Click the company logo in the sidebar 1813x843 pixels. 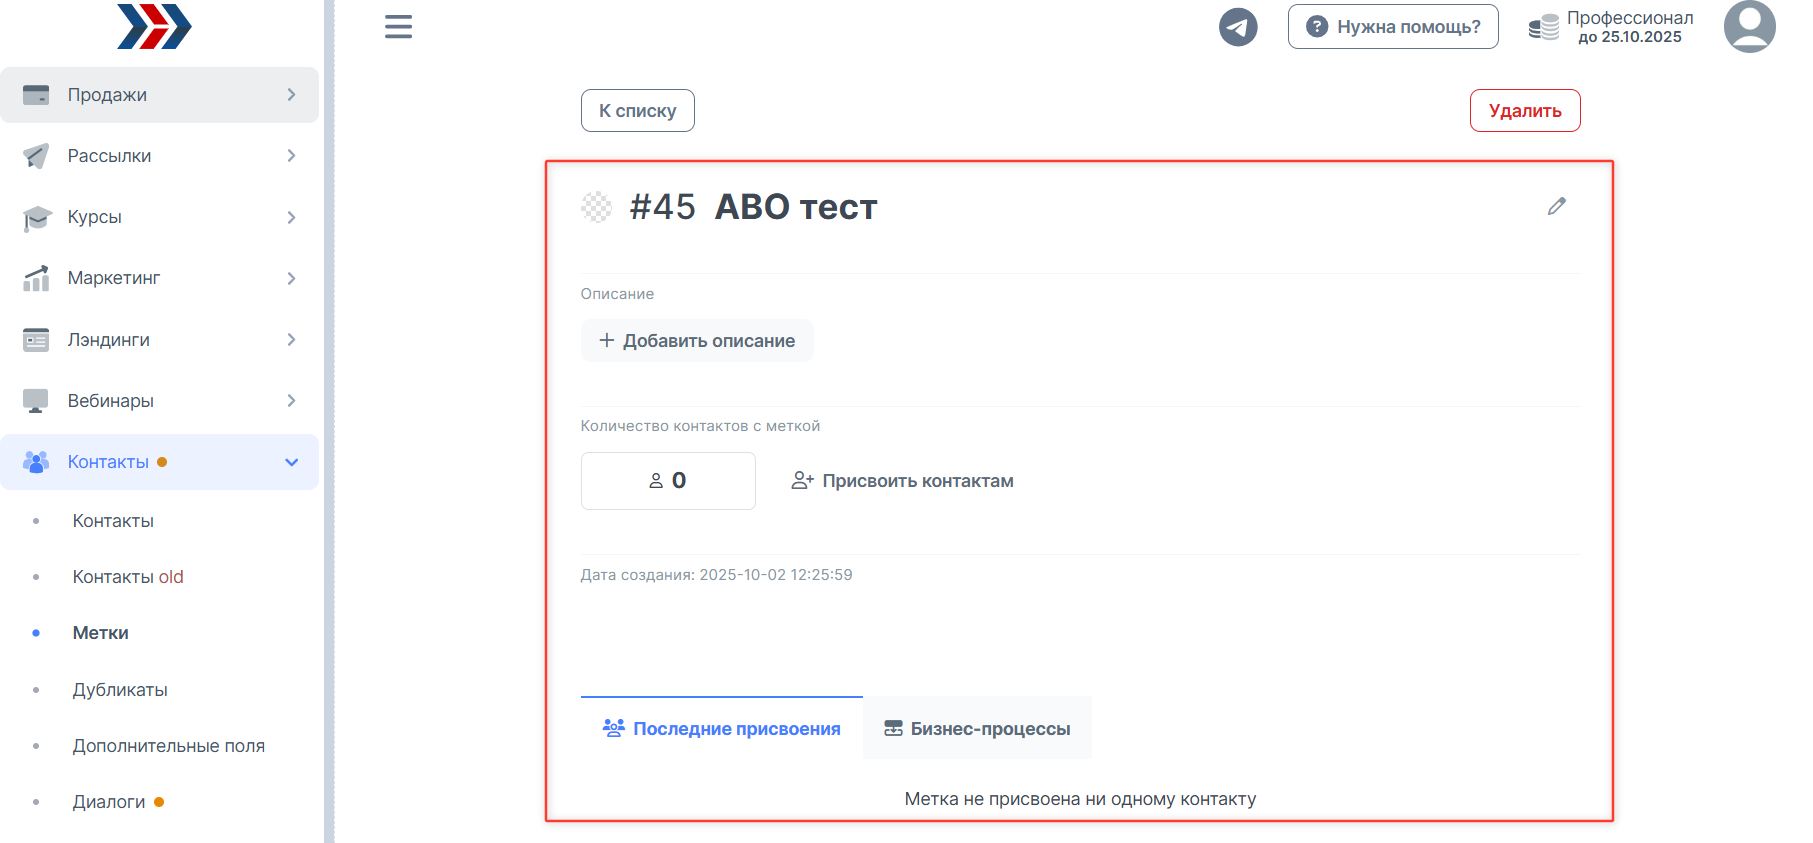coord(154,27)
